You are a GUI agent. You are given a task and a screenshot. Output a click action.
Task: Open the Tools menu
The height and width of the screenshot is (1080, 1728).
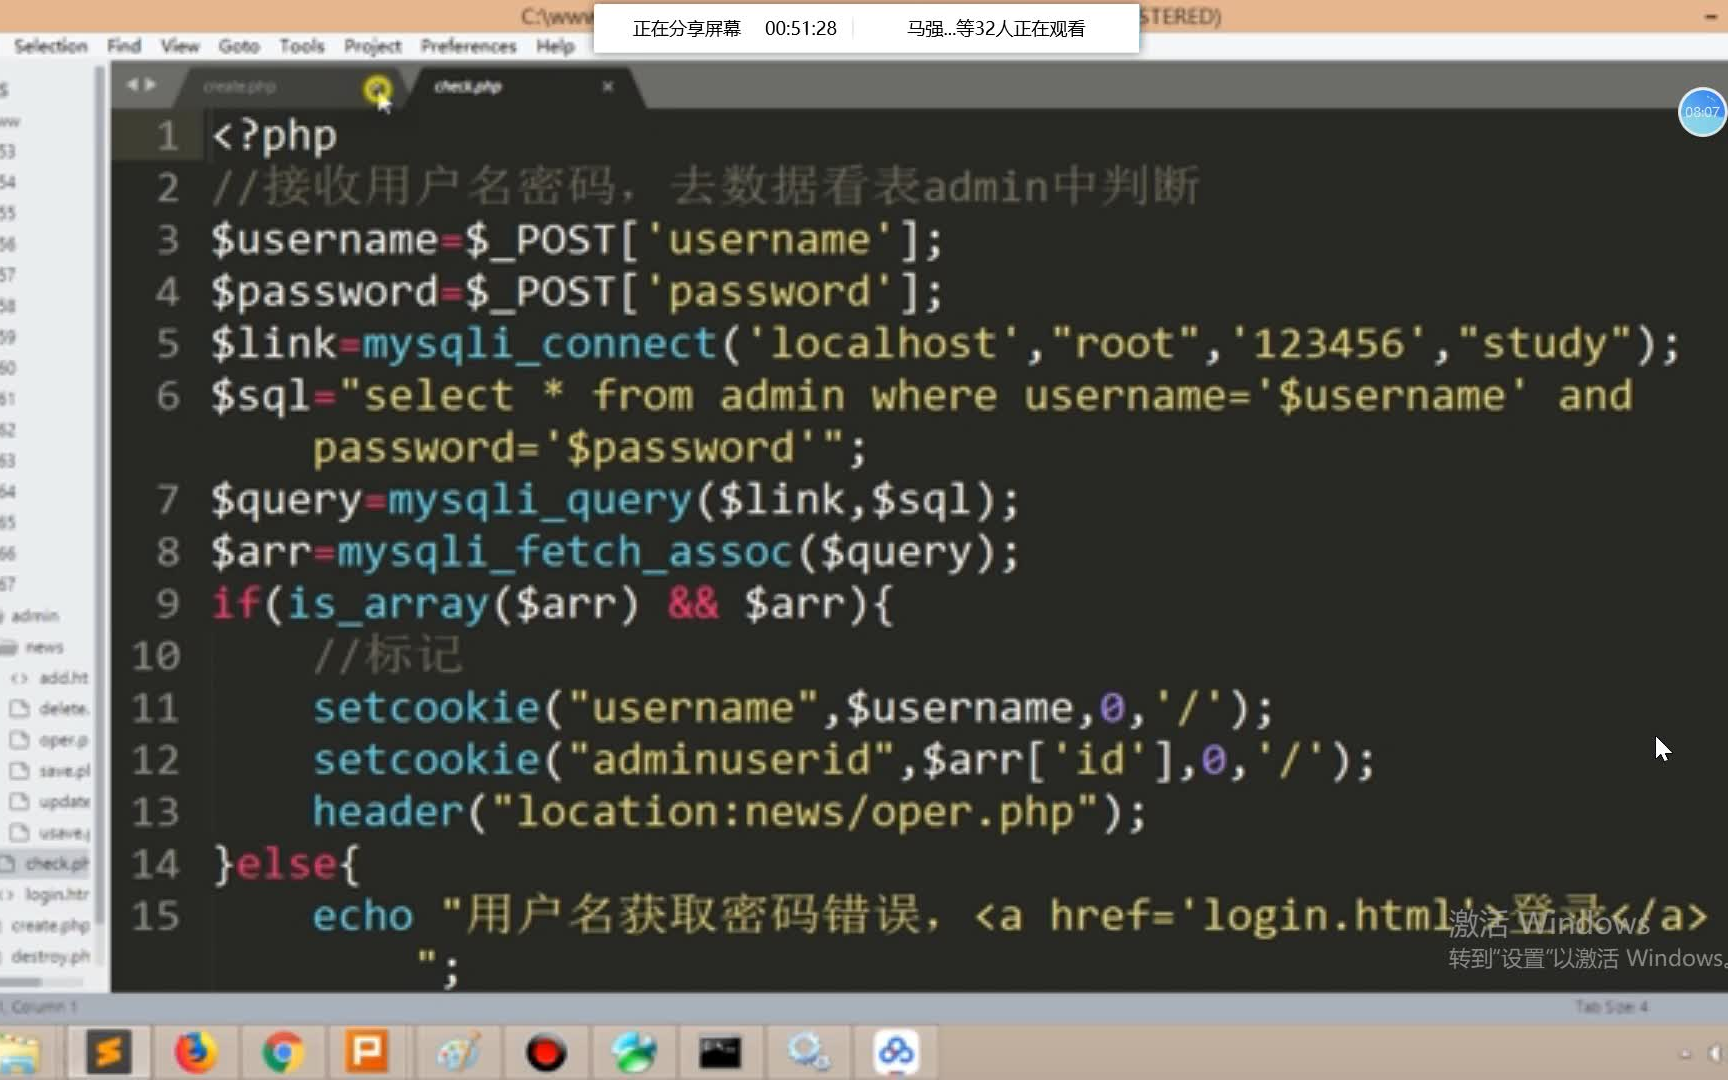point(301,46)
